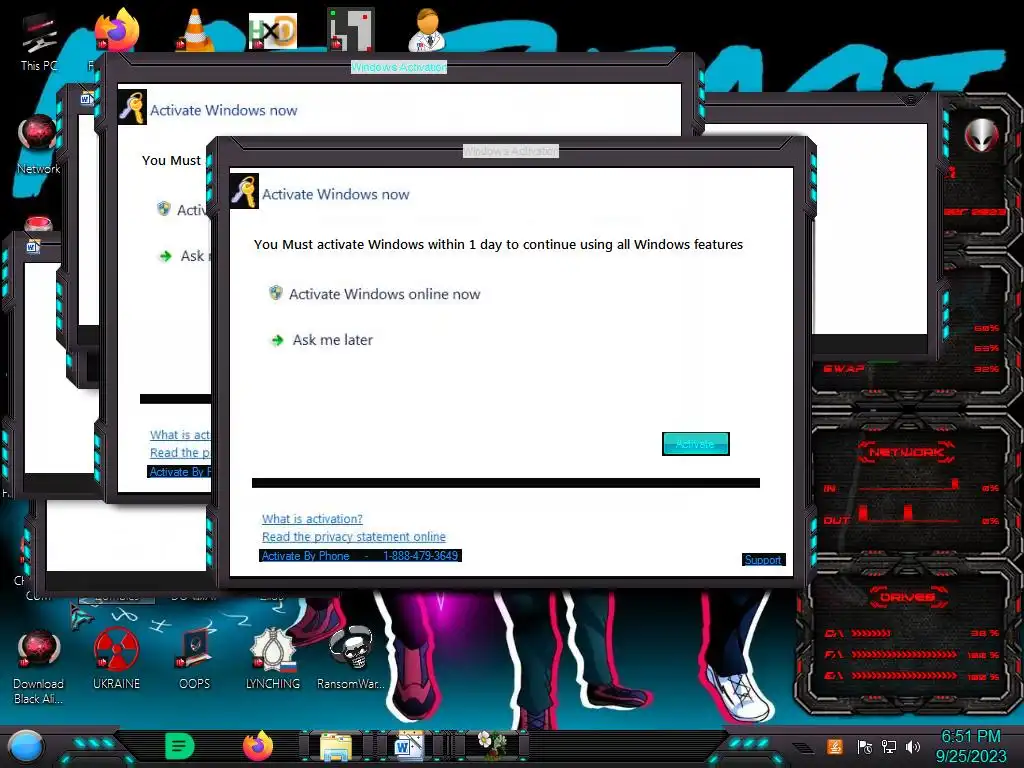Choose Activate Windows online now
This screenshot has width=1024, height=768.
pos(385,294)
